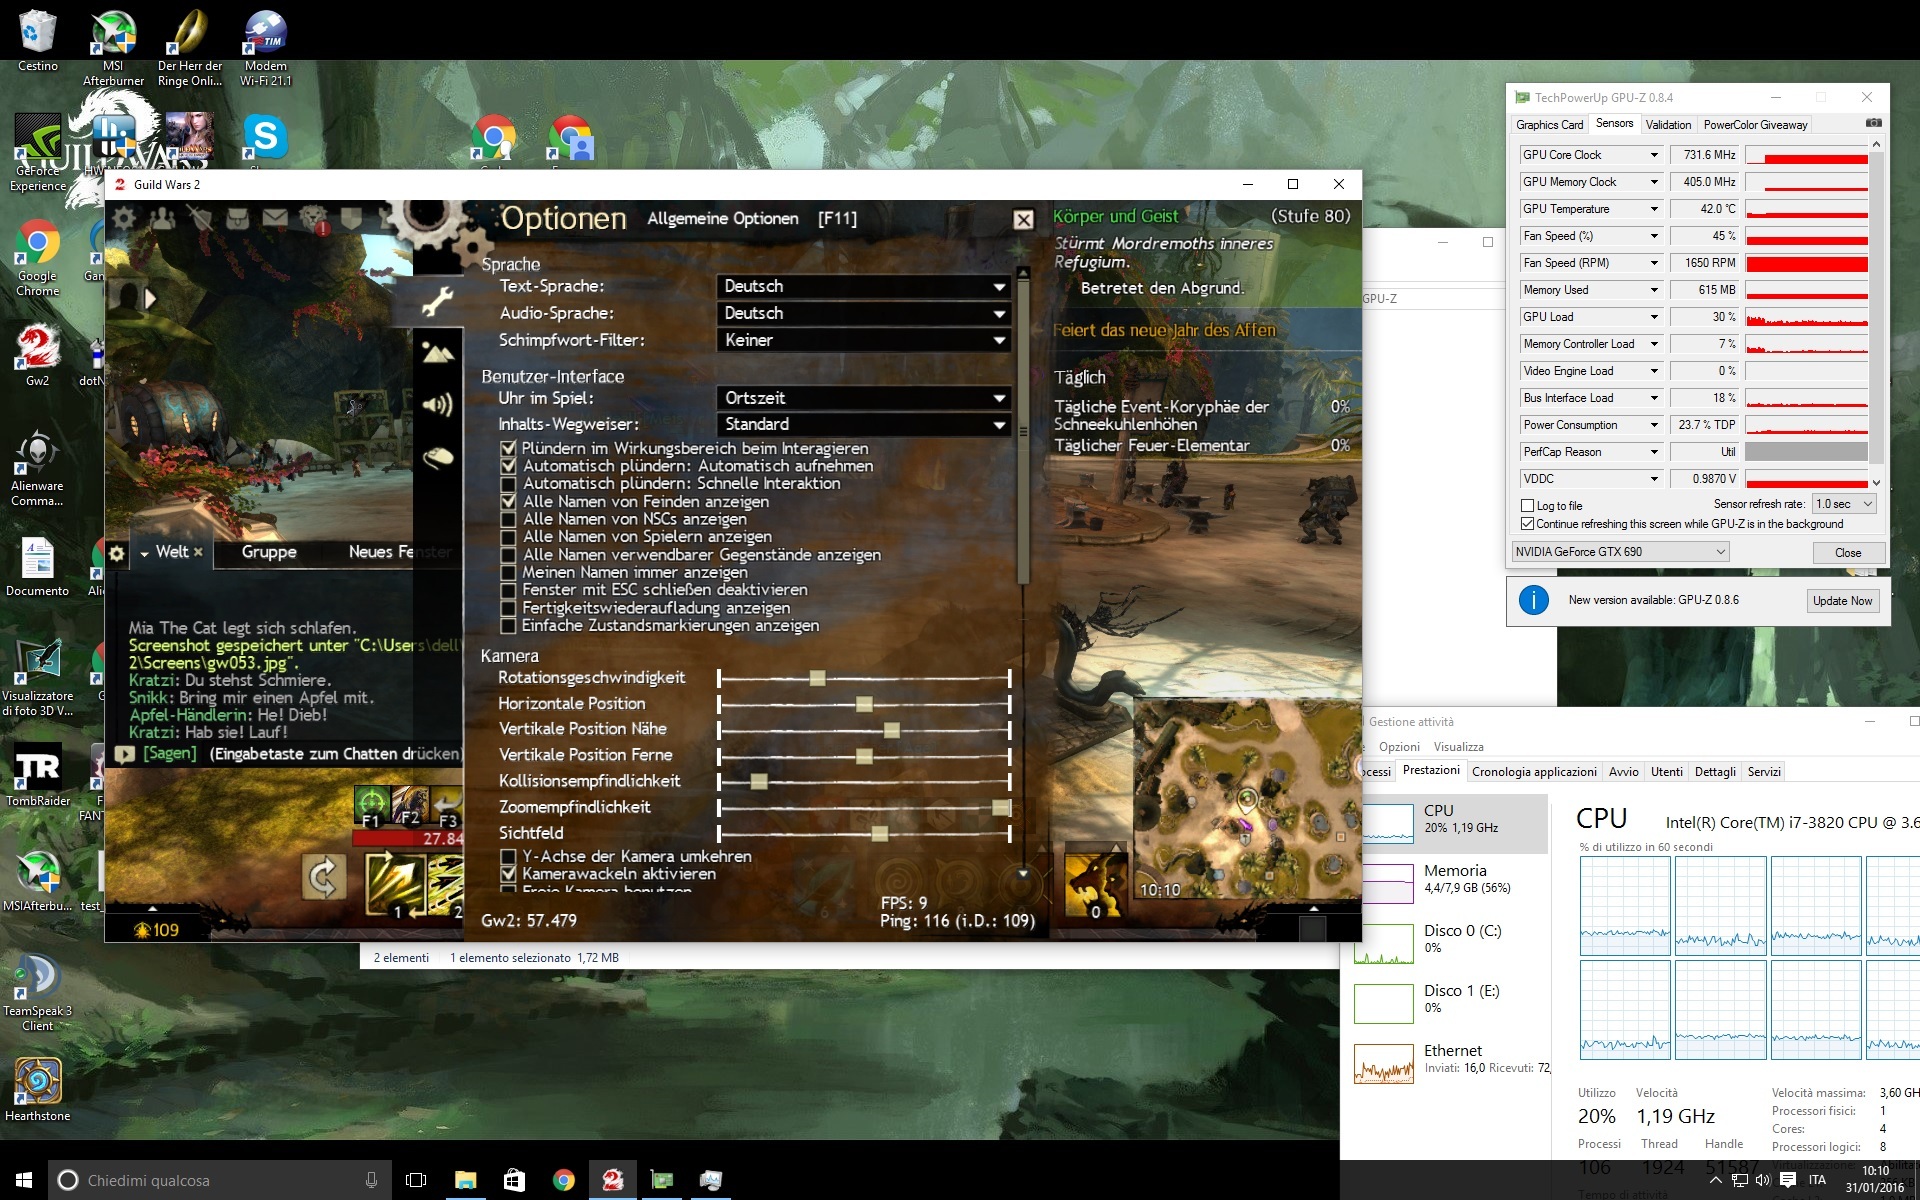Screen dimensions: 1920x1200
Task: Close the Optionen panel with the X
Action: click(x=1023, y=220)
